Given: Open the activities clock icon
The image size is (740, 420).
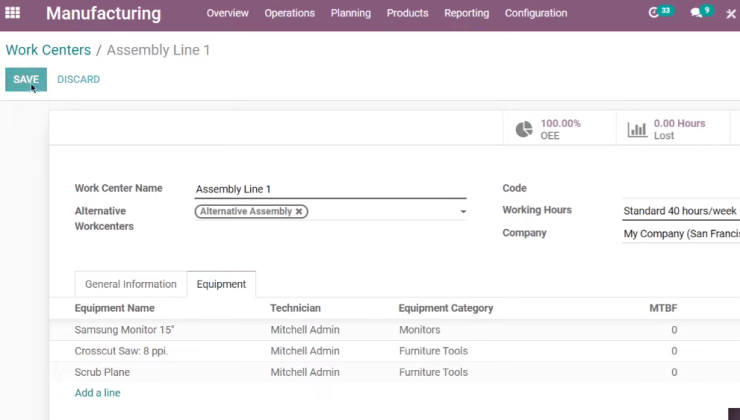Looking at the screenshot, I should point(654,13).
